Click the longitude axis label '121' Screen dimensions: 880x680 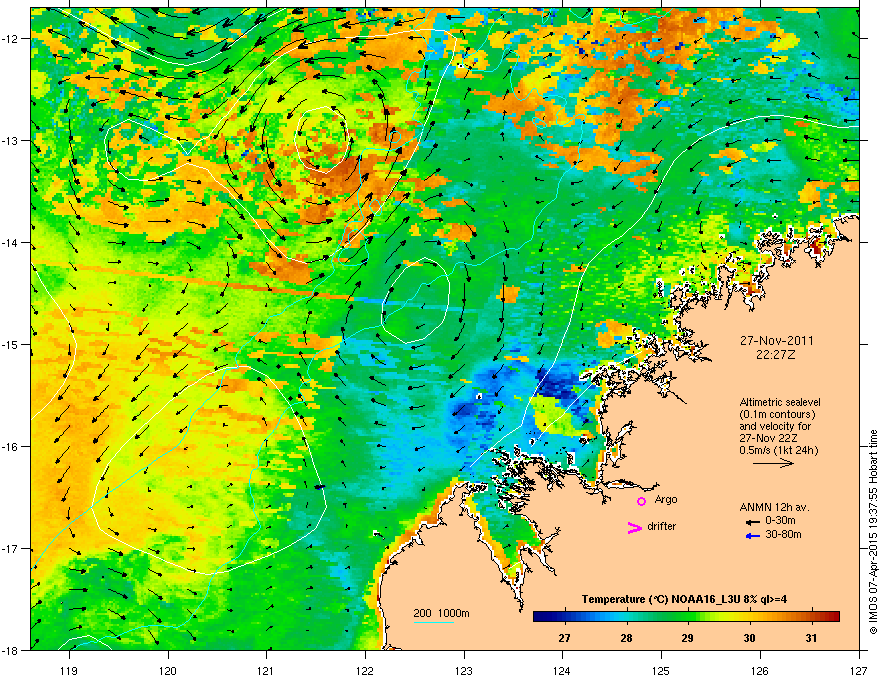[267, 670]
